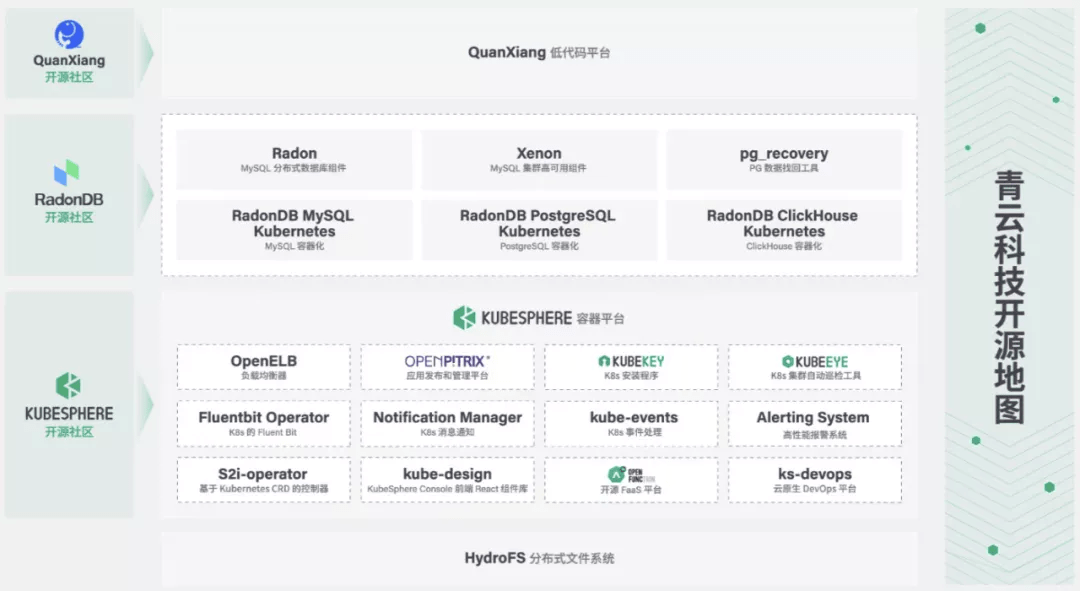Screen dimensions: 1080x591
Task: Select the ks-devops cloud native box
Action: pos(814,480)
